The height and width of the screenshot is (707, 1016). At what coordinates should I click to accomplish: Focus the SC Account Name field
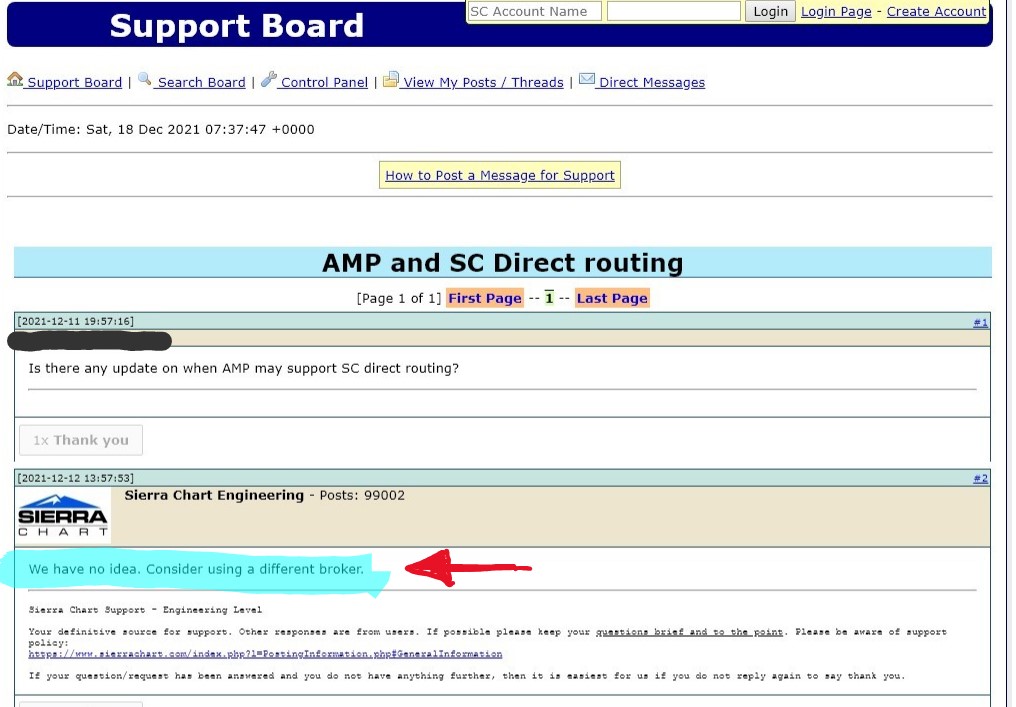tap(535, 11)
